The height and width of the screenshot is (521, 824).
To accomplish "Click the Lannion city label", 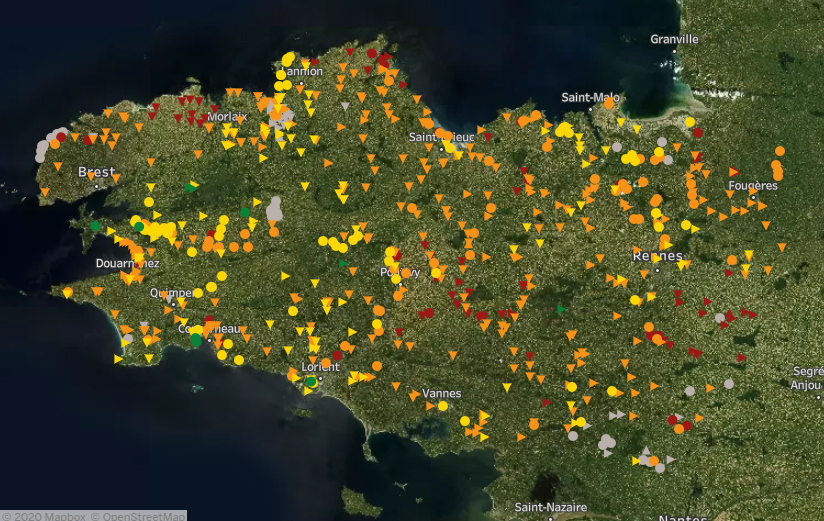I will coord(302,71).
